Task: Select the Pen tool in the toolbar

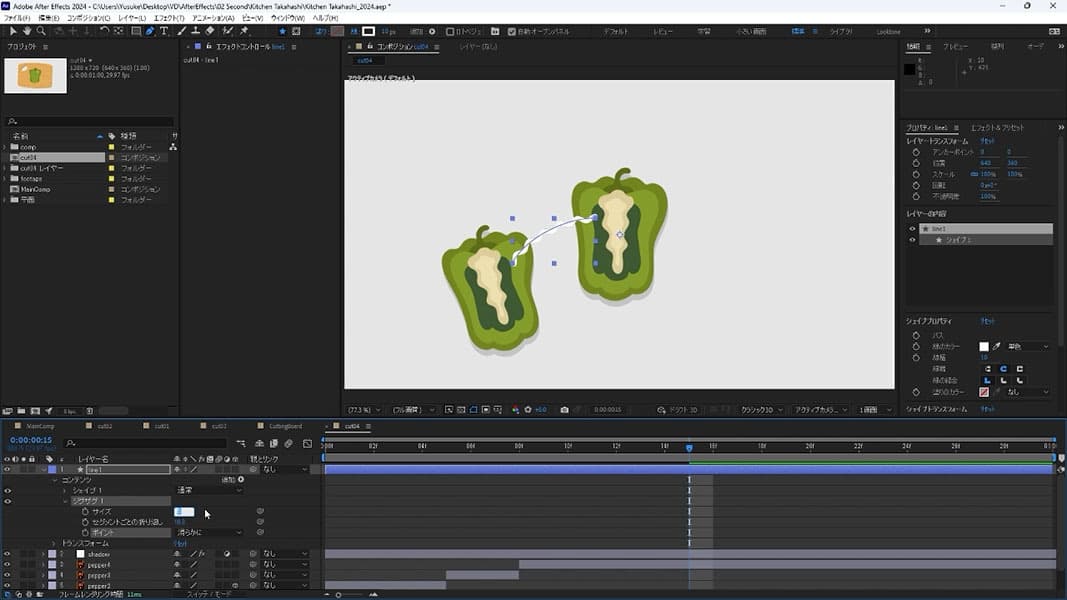Action: [150, 31]
